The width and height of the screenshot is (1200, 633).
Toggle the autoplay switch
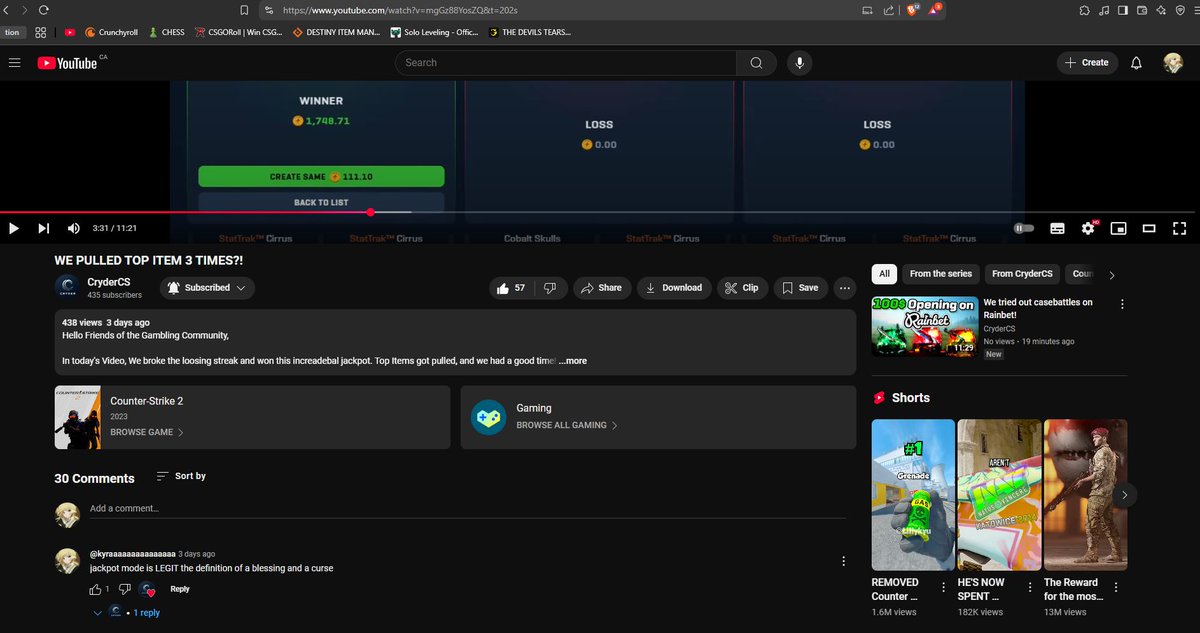(1024, 228)
